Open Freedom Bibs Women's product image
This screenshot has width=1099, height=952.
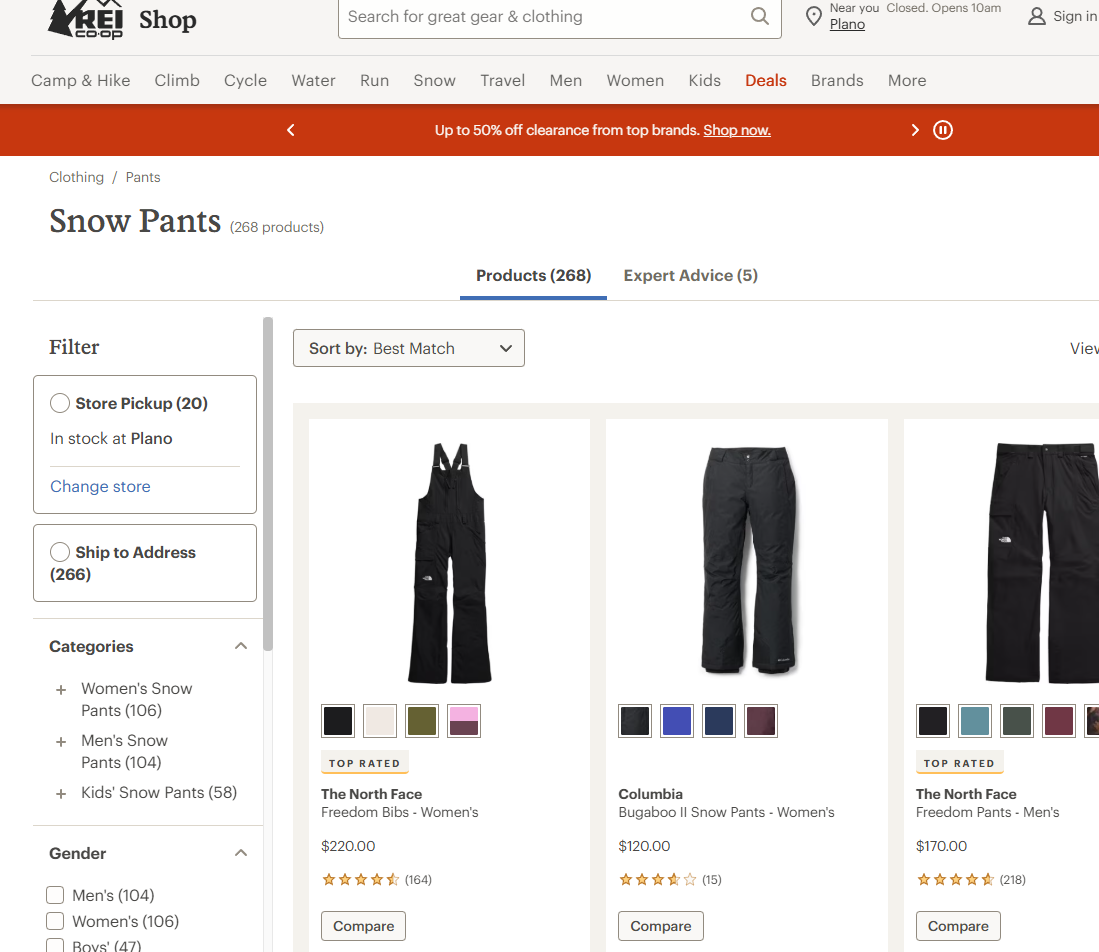[449, 562]
